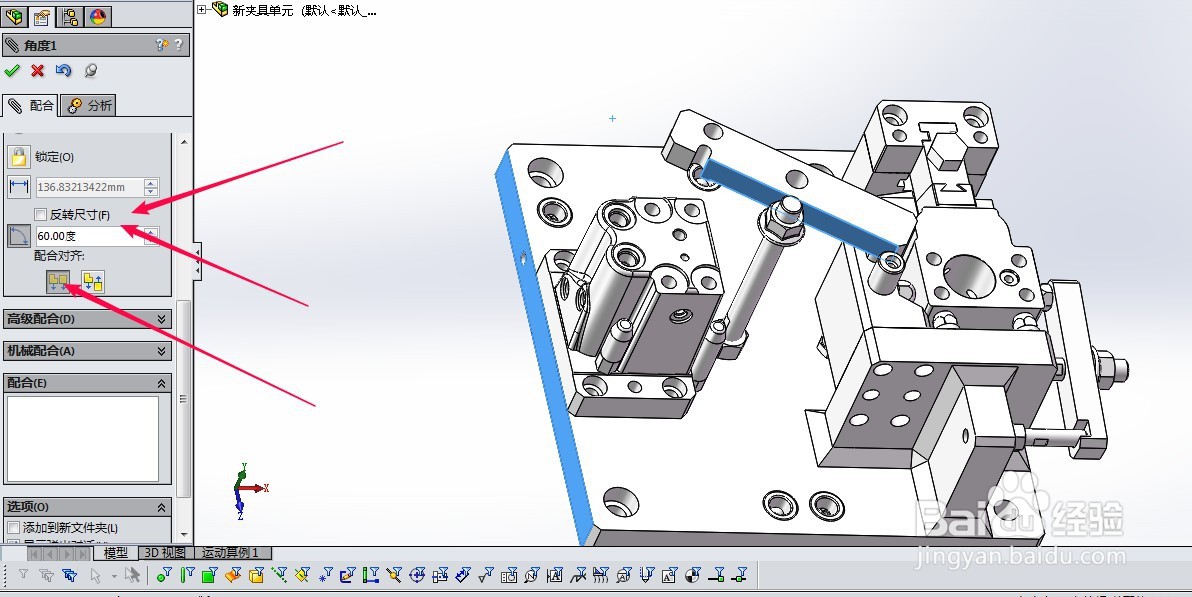Choose the aligned mate alignment button
Screen dimensions: 1192x597
point(59,282)
